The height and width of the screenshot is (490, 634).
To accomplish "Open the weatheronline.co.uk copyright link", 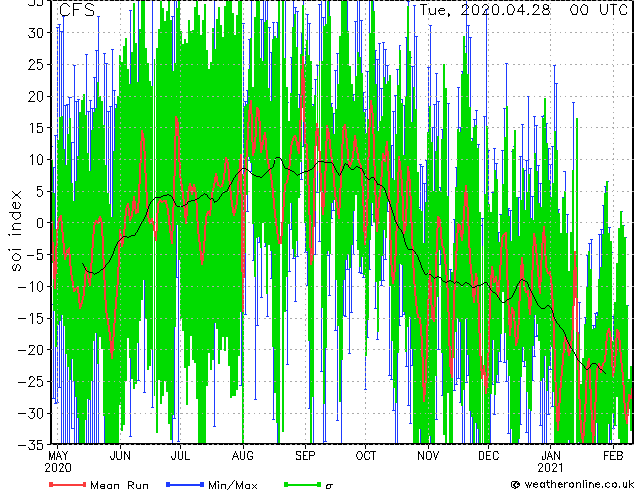I will (570, 484).
